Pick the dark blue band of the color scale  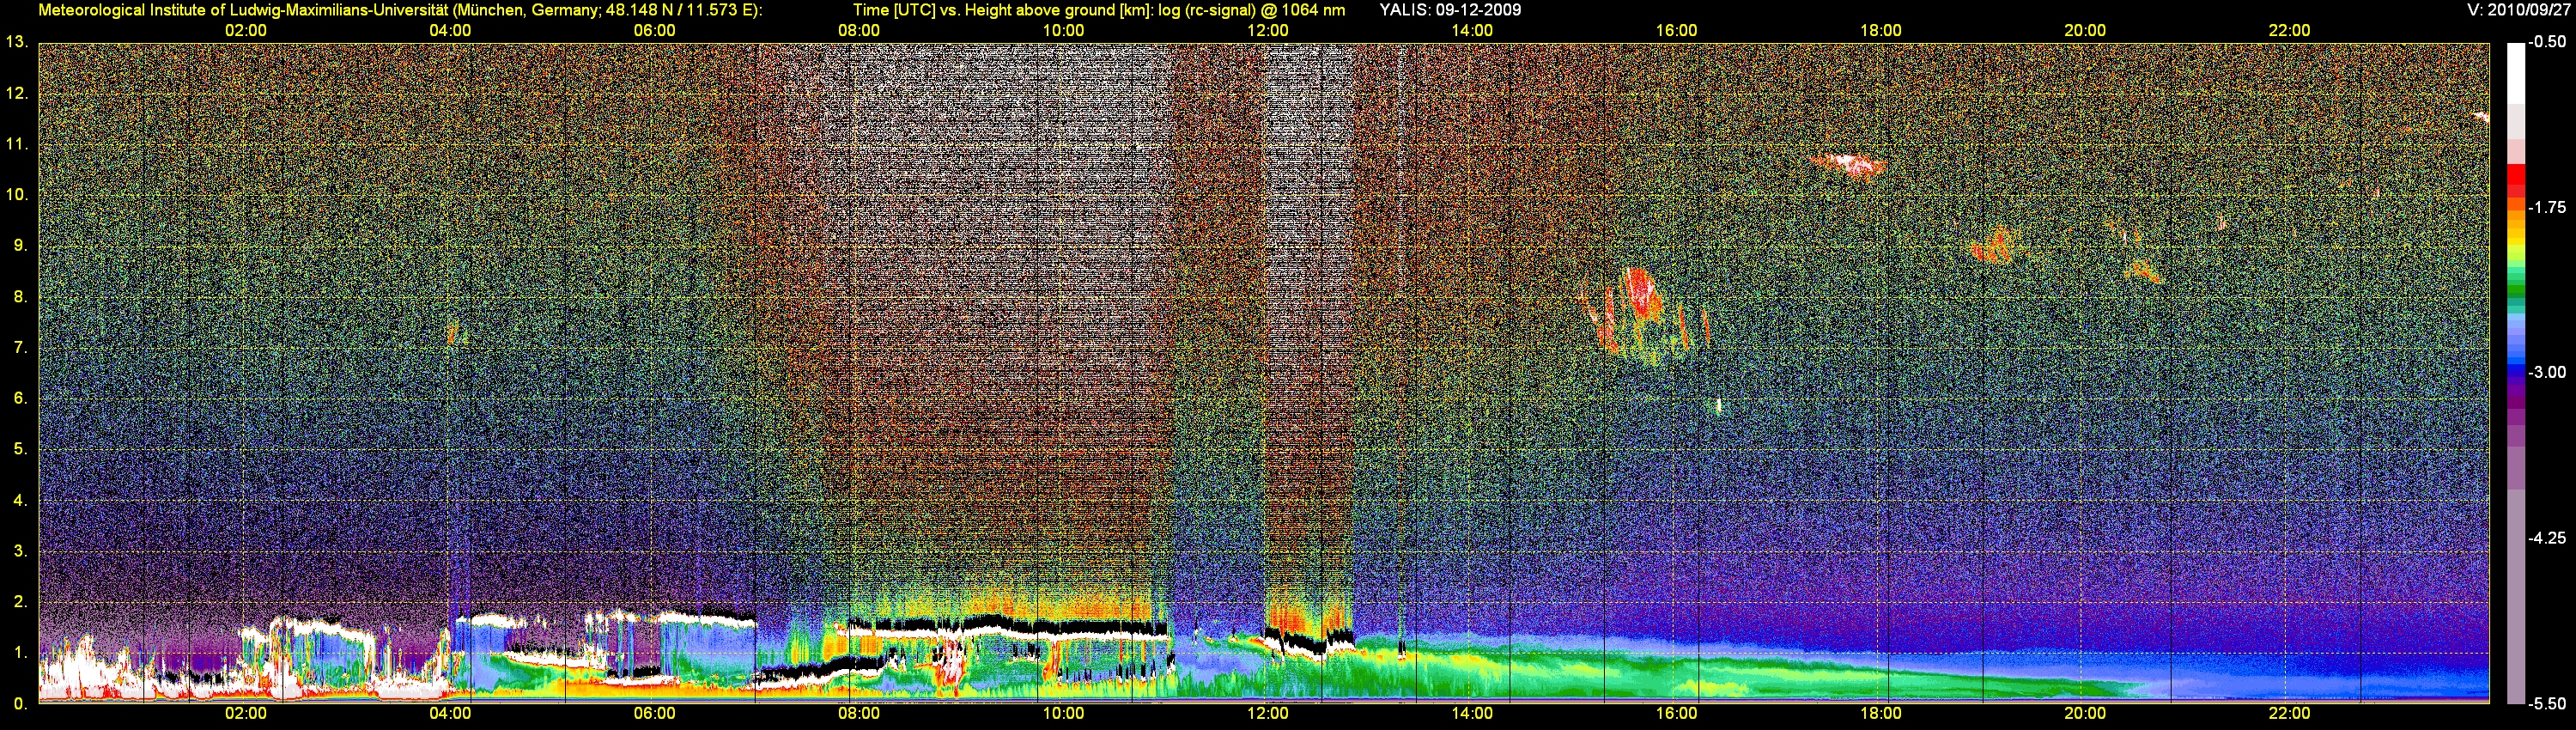(2516, 372)
